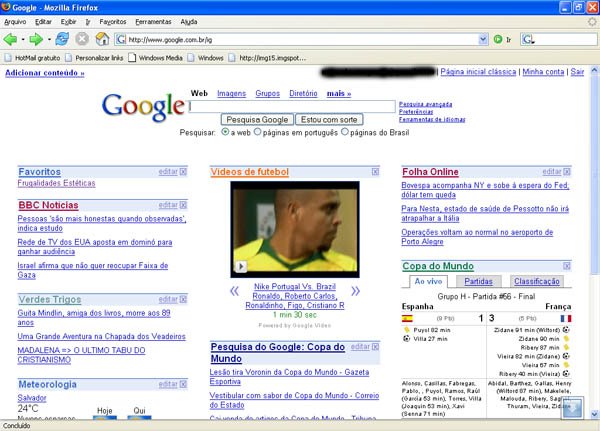
Task: Open Página inicial clássica link
Action: (478, 72)
